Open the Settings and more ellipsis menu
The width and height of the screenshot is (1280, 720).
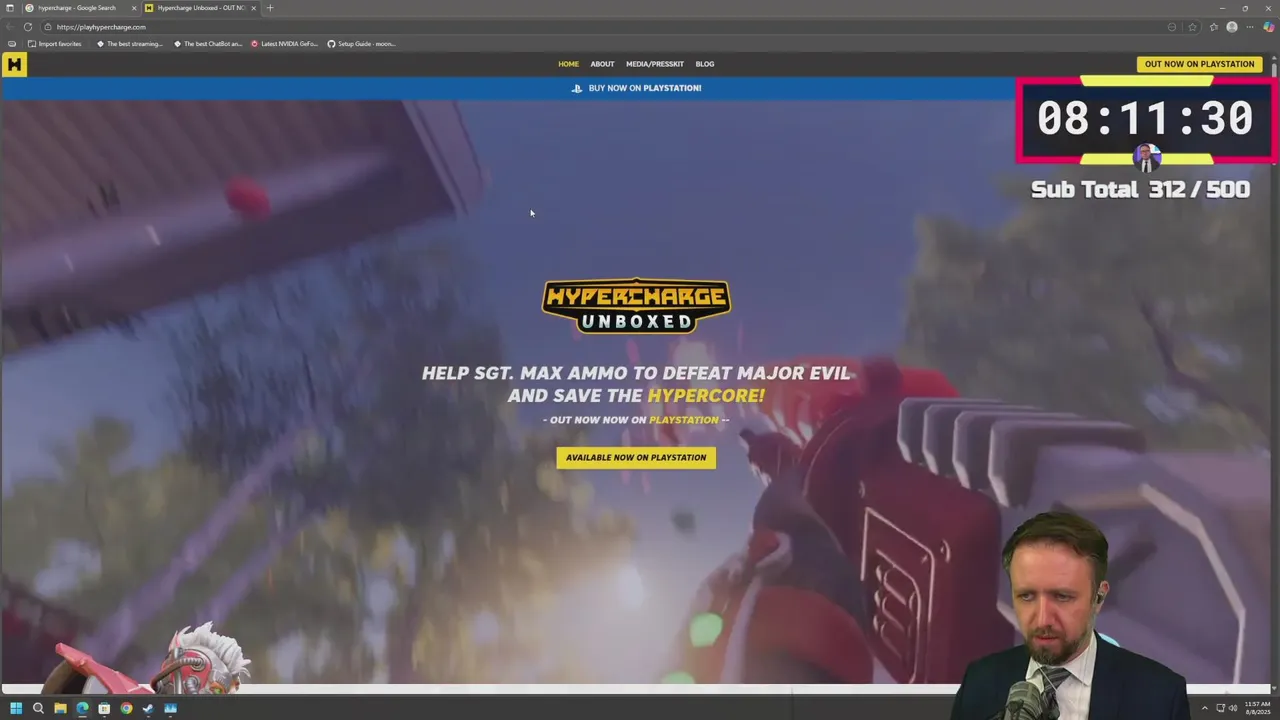tap(1250, 27)
